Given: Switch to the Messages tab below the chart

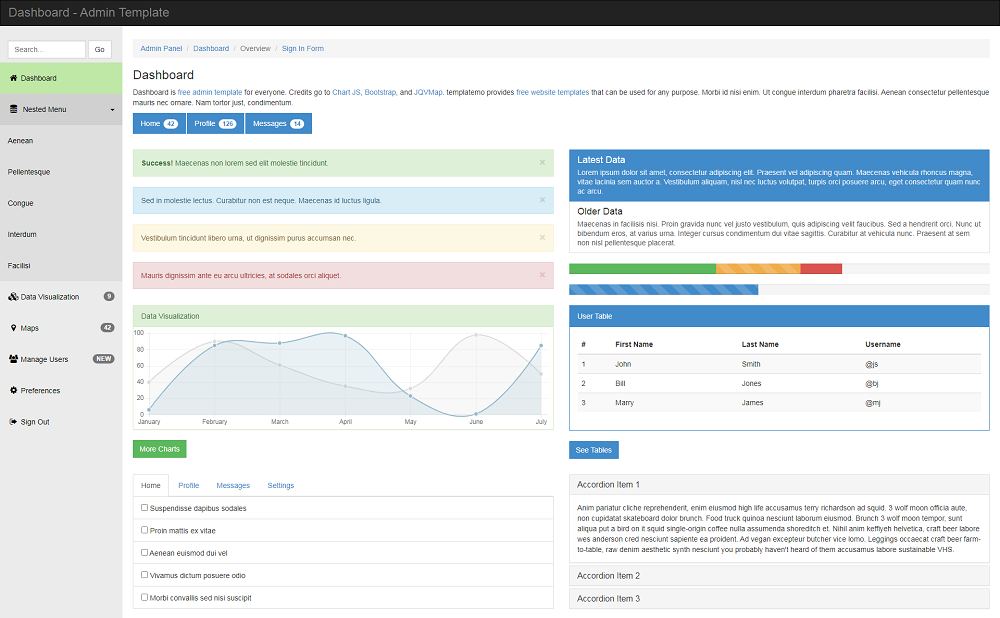Looking at the screenshot, I should click(233, 485).
